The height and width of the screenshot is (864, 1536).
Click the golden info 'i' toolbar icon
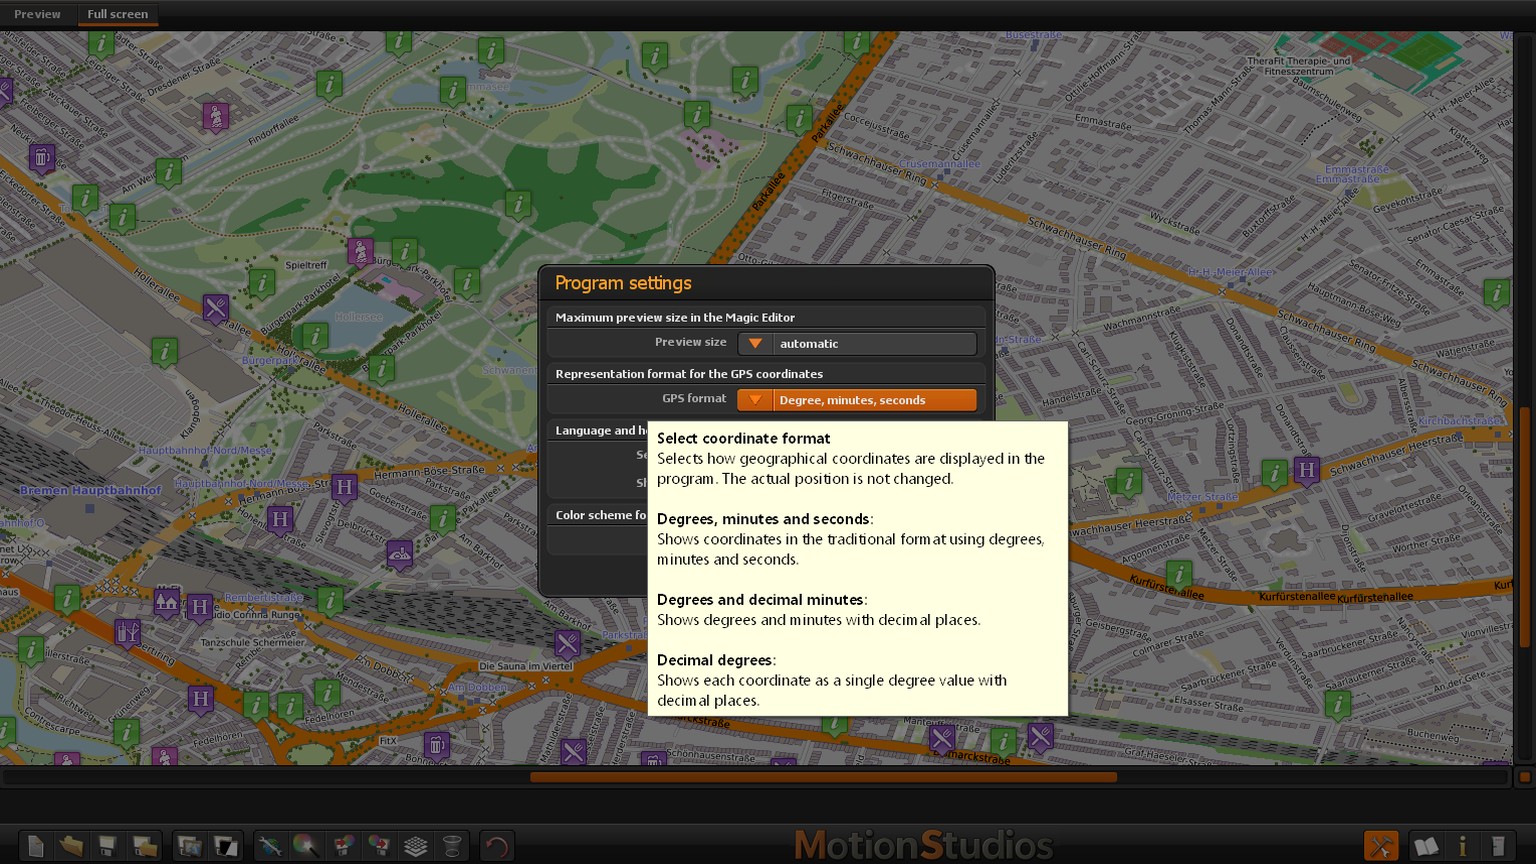click(x=1462, y=846)
